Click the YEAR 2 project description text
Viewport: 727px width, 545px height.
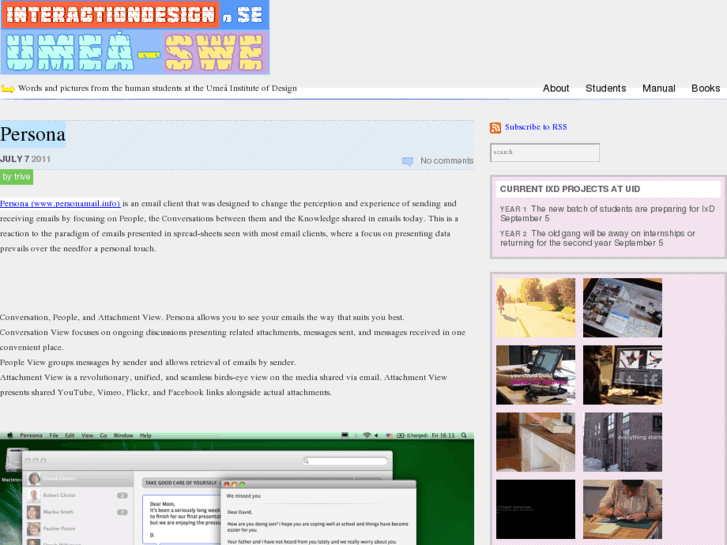coord(598,238)
